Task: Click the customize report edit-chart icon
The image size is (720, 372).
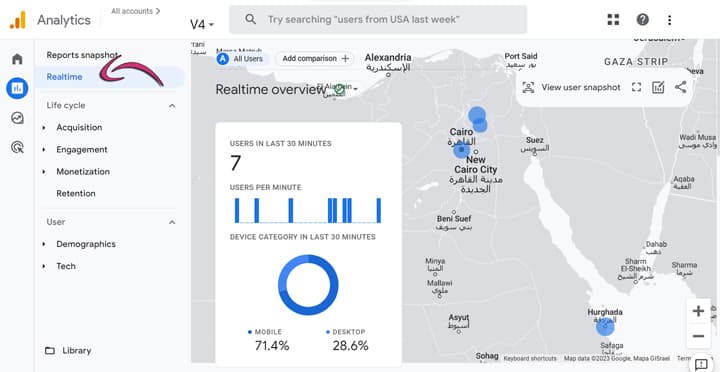Action: (x=658, y=87)
